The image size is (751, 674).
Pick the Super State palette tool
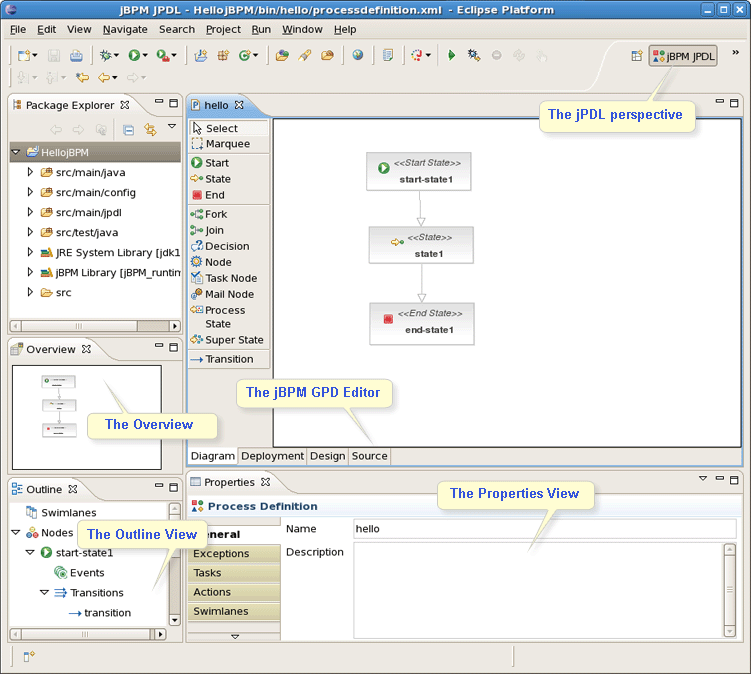point(234,340)
